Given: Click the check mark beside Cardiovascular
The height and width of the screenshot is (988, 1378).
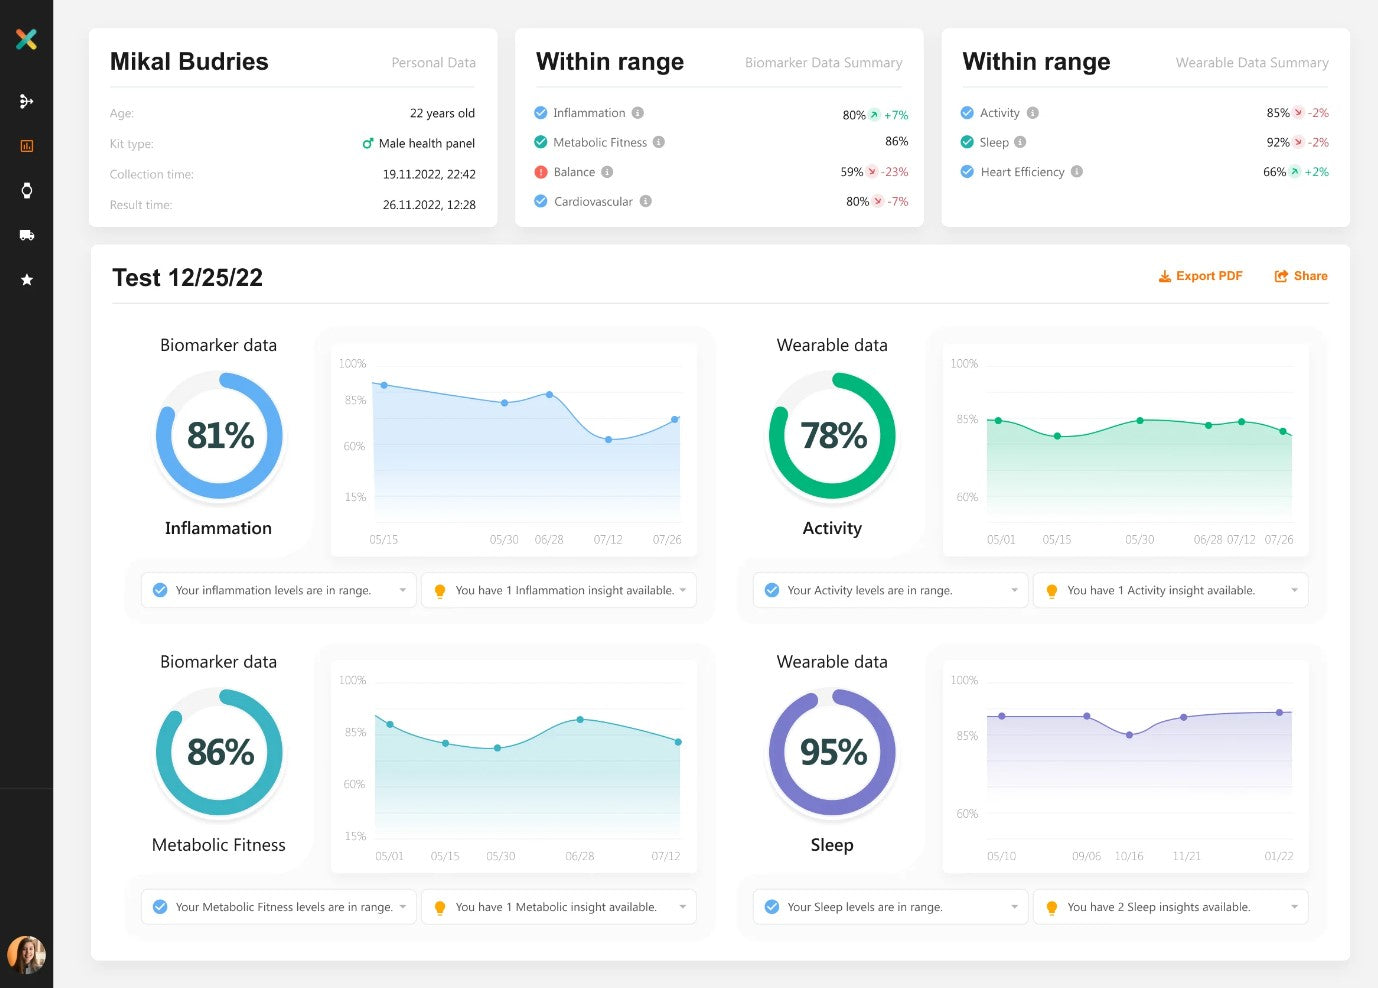Looking at the screenshot, I should click(x=541, y=201).
